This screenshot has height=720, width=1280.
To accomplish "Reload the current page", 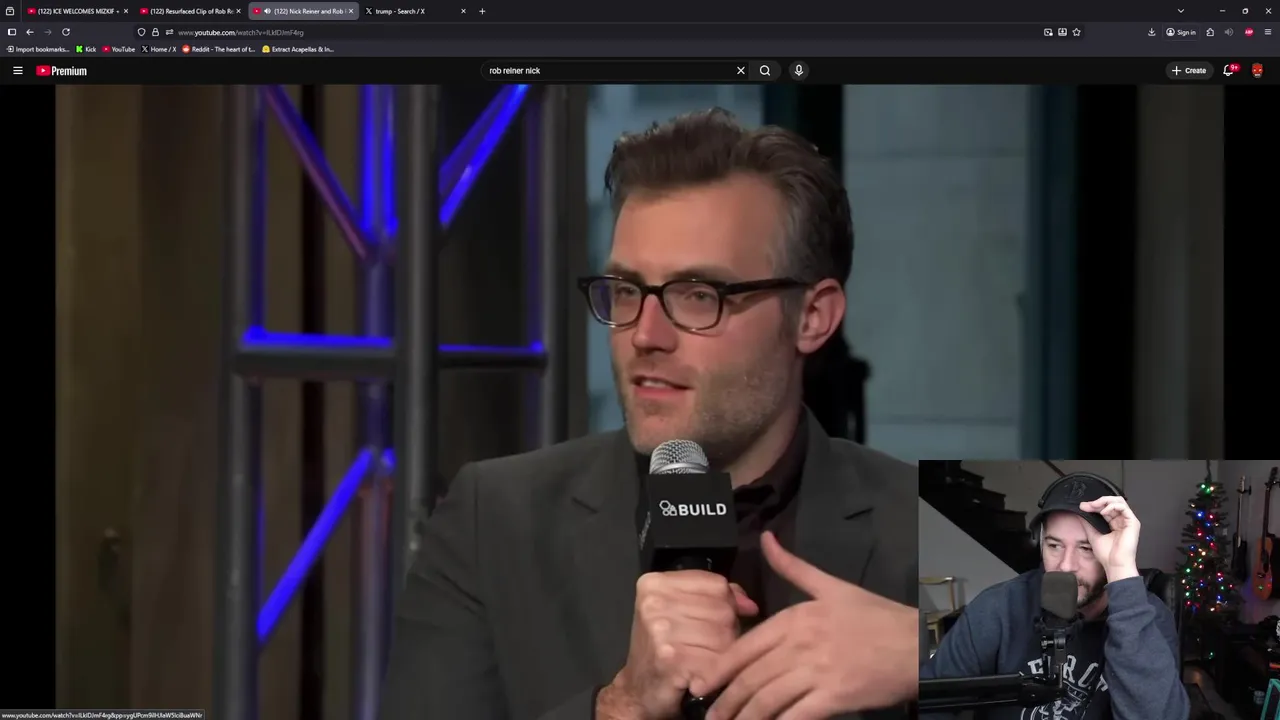I will (x=66, y=32).
